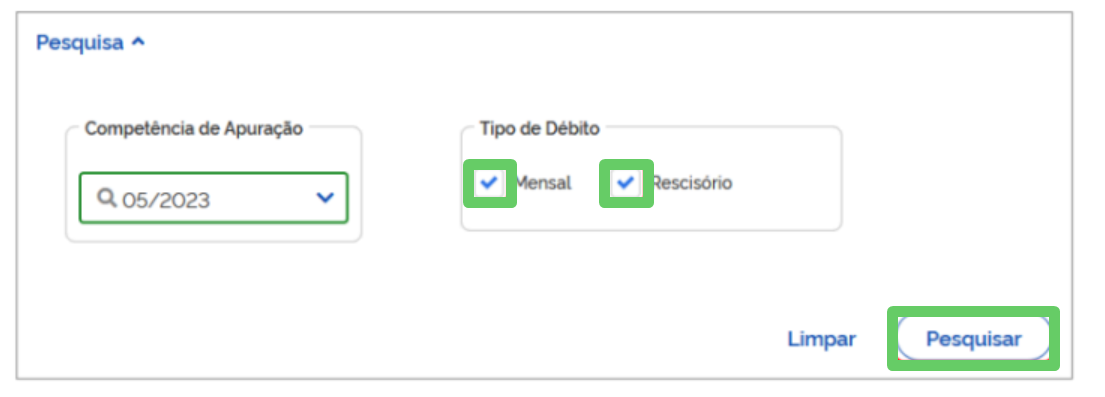Collapse the Pesquisa section chevron
The image size is (1105, 397).
point(139,42)
